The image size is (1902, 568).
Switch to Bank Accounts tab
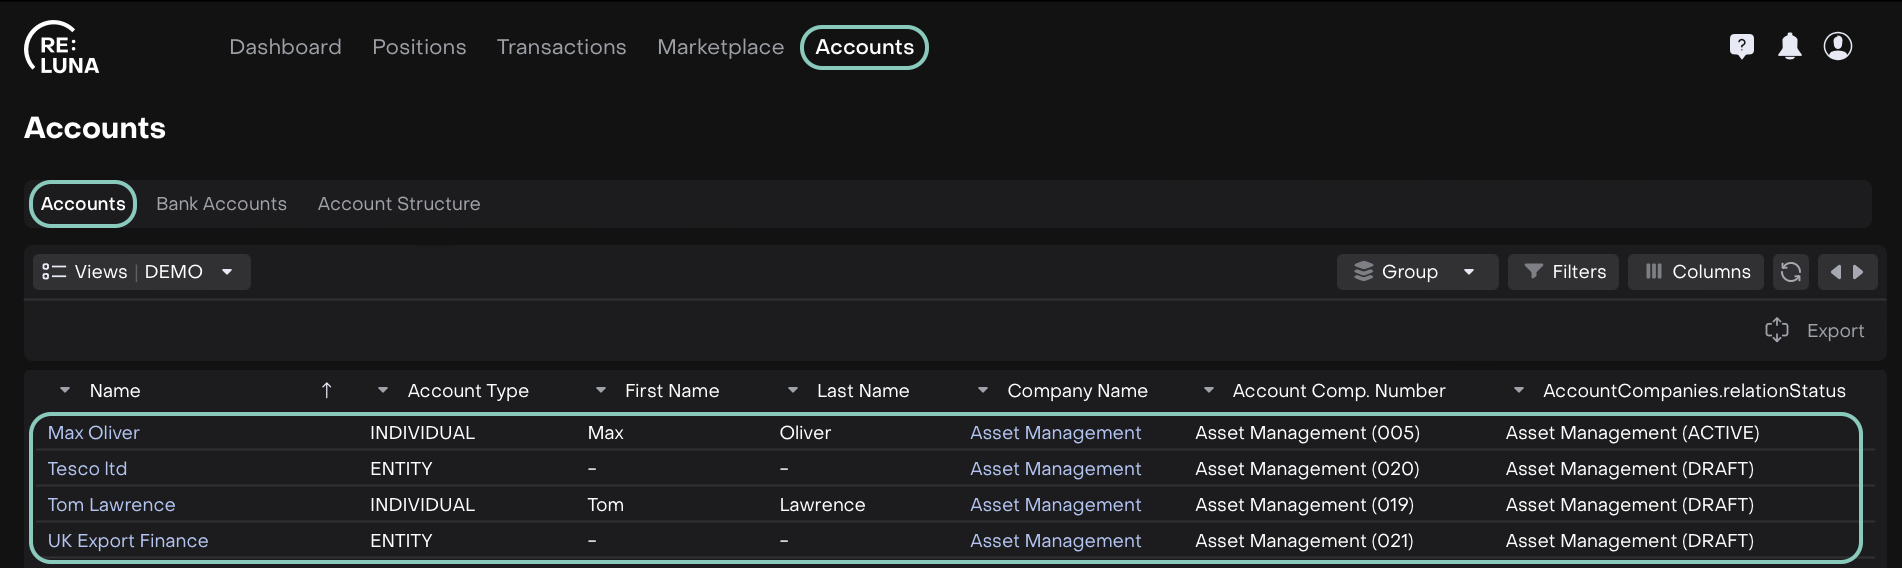point(221,204)
